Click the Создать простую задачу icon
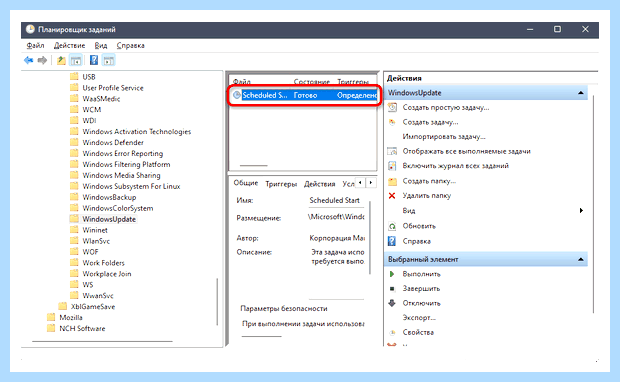The image size is (620, 382). pyautogui.click(x=392, y=107)
